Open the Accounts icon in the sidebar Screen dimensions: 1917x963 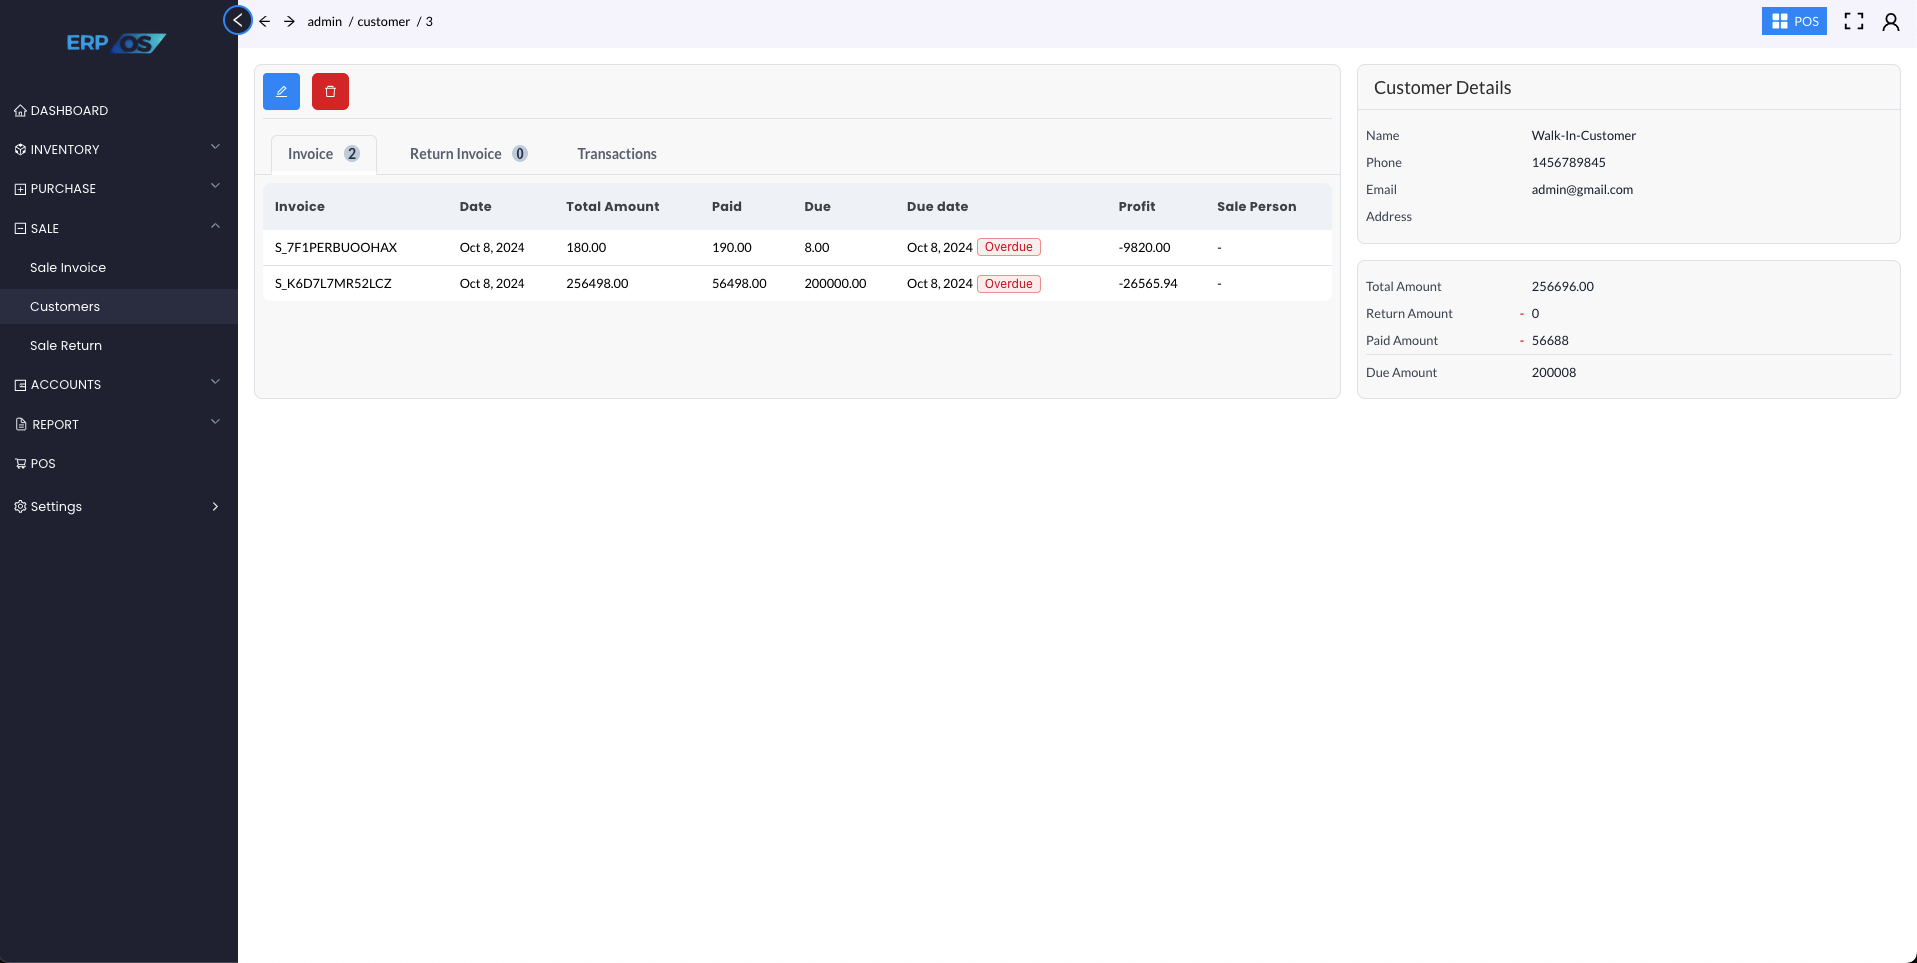20,384
